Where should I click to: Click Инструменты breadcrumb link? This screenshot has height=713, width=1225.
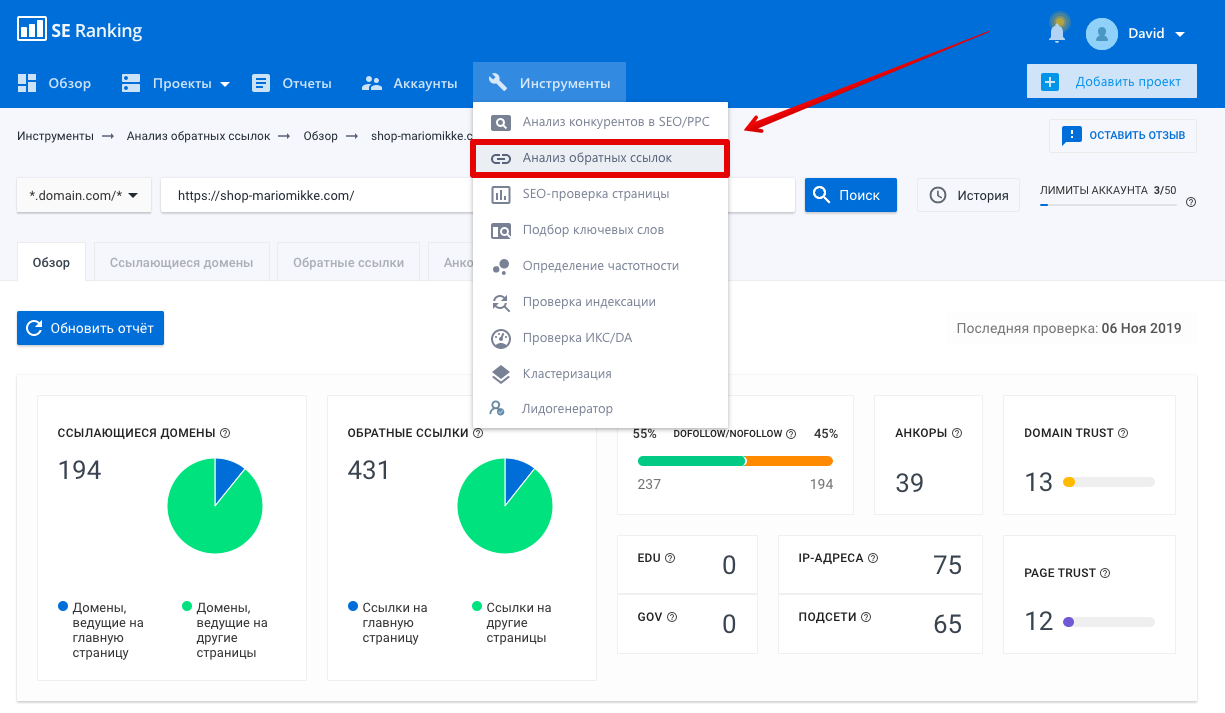55,135
